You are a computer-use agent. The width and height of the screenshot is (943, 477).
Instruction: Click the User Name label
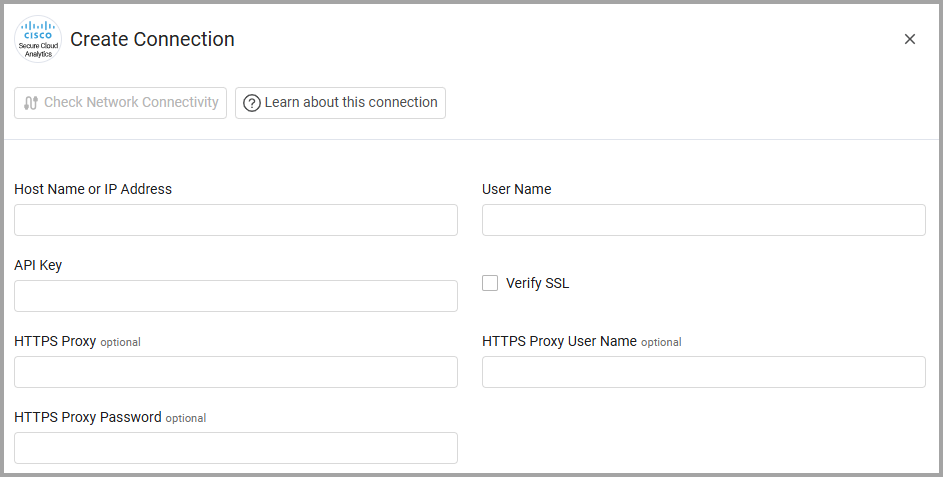[x=516, y=189]
